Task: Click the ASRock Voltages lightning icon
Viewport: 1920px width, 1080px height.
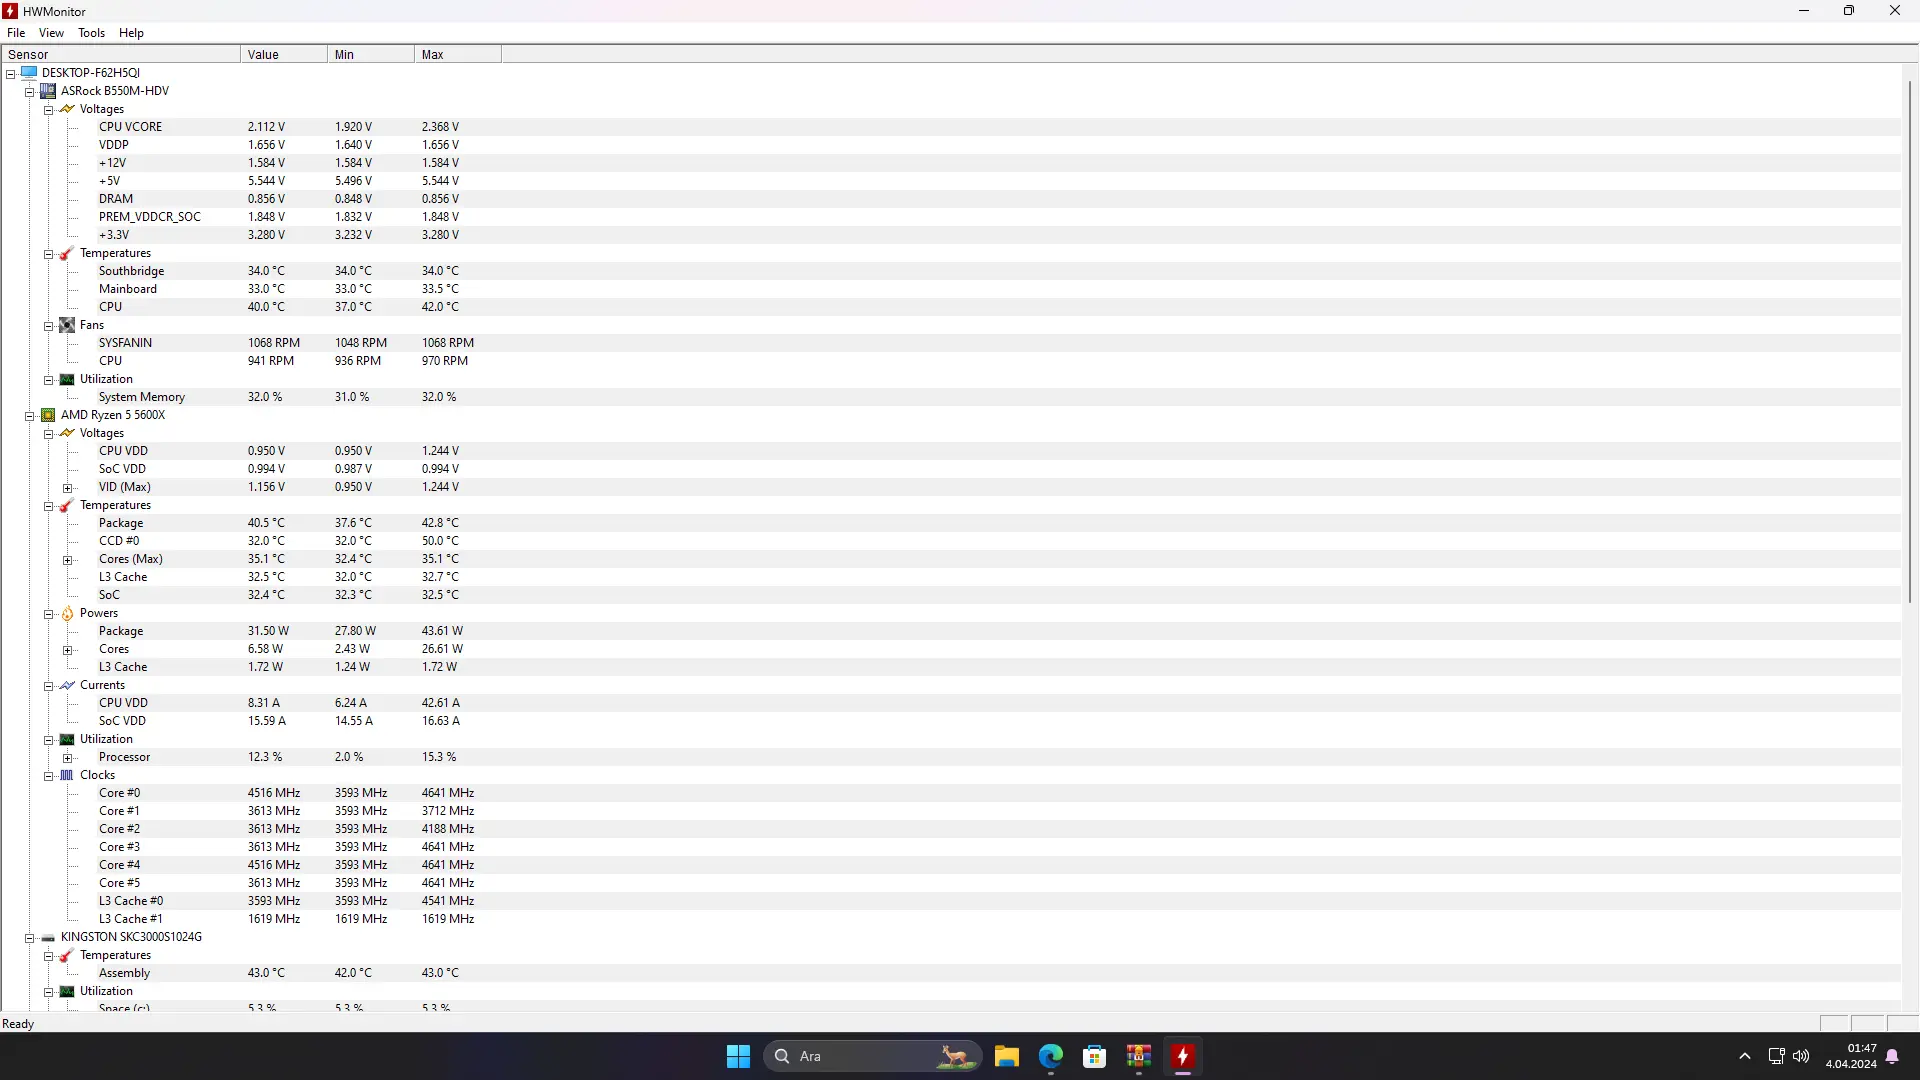Action: [x=67, y=109]
